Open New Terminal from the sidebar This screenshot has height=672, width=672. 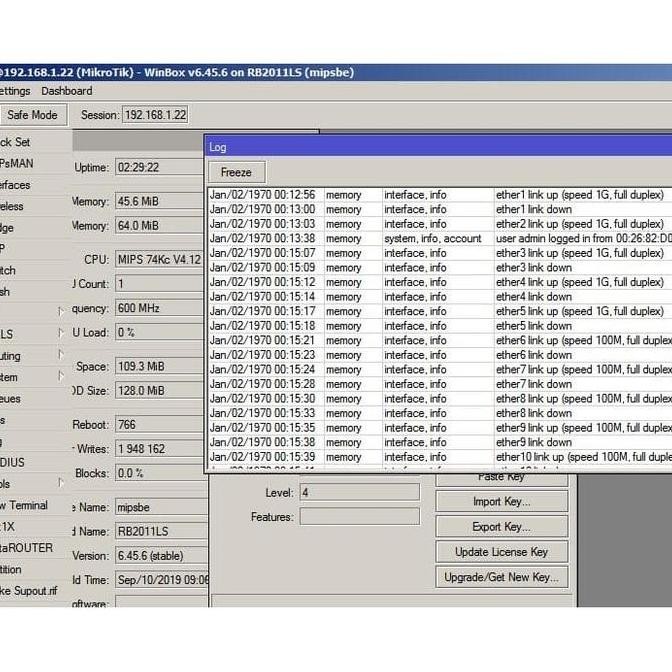click(x=24, y=506)
